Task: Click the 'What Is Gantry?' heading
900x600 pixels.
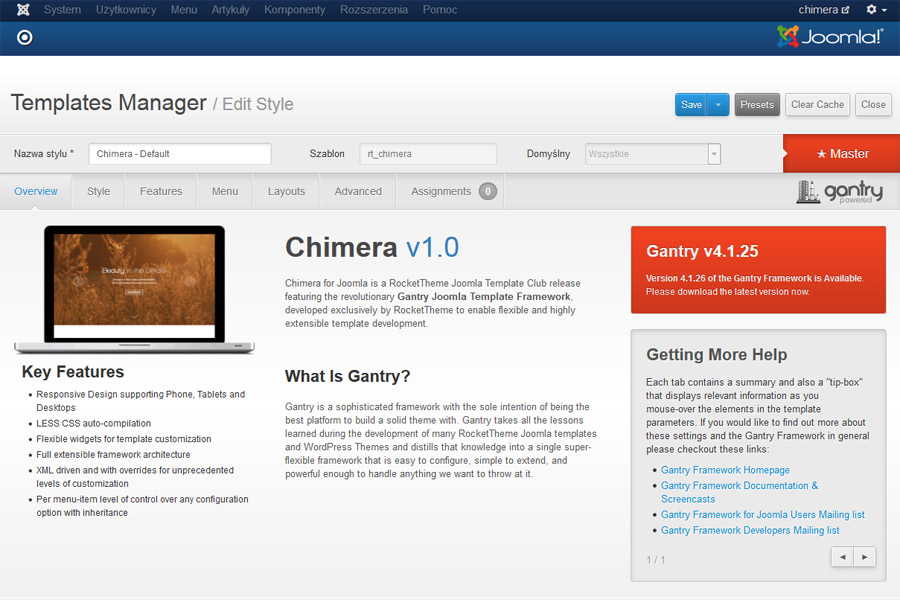Action: click(347, 376)
